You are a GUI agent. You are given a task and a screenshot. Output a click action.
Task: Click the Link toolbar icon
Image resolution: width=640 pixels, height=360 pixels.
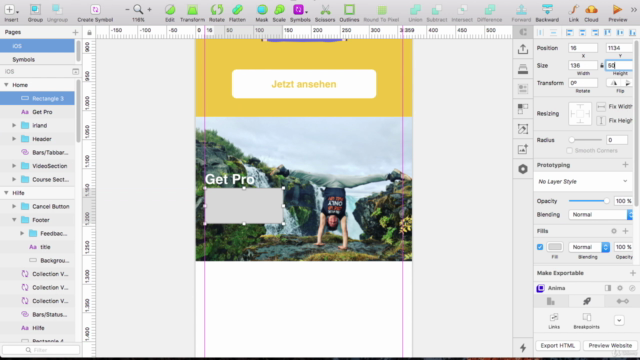[573, 9]
